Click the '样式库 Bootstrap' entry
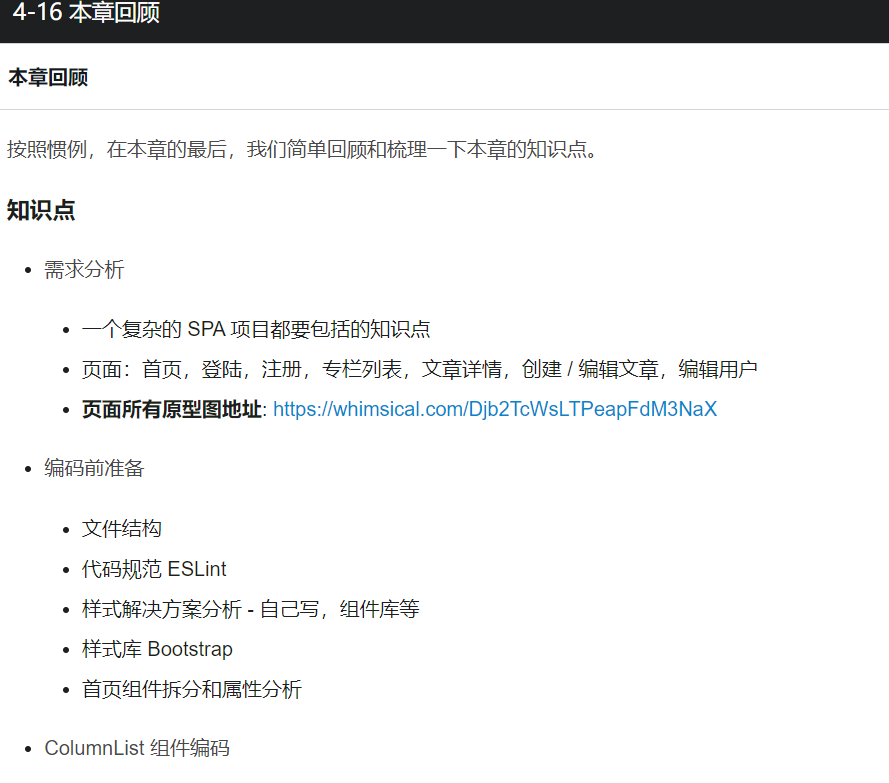889x783 pixels. pos(156,648)
